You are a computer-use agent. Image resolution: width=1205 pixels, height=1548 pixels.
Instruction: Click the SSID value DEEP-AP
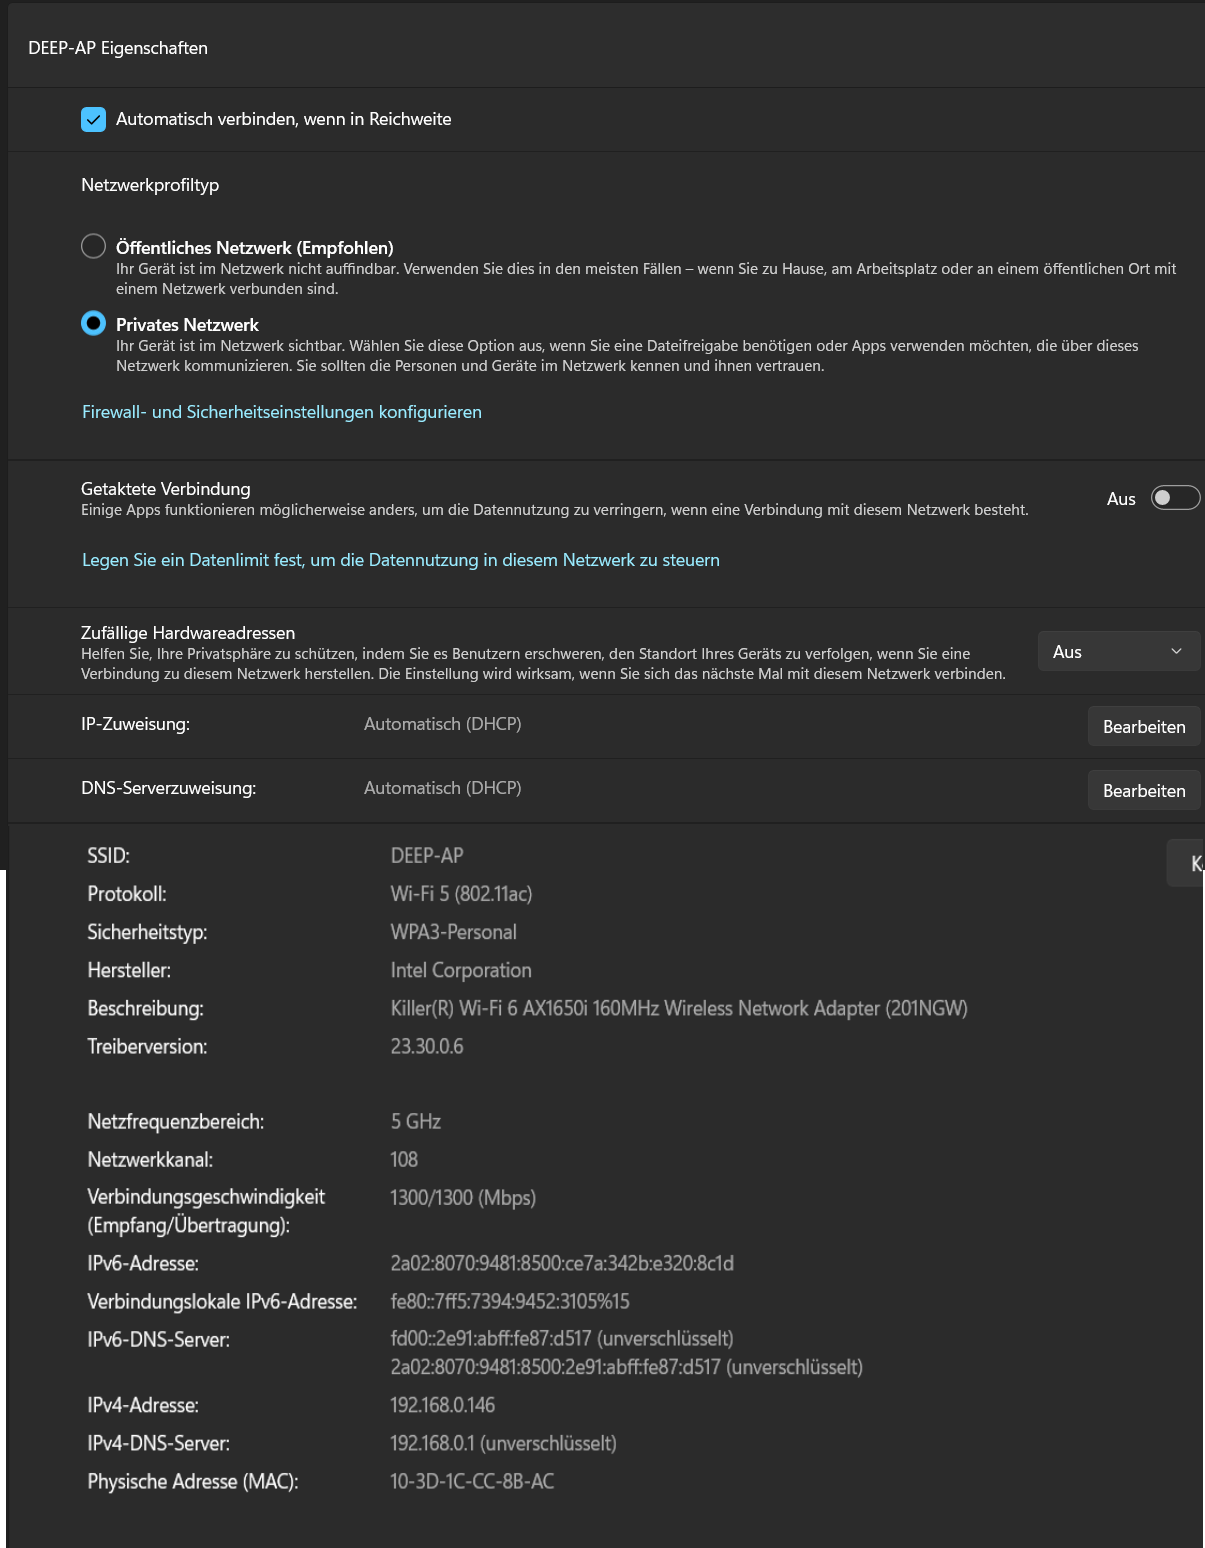tap(427, 856)
